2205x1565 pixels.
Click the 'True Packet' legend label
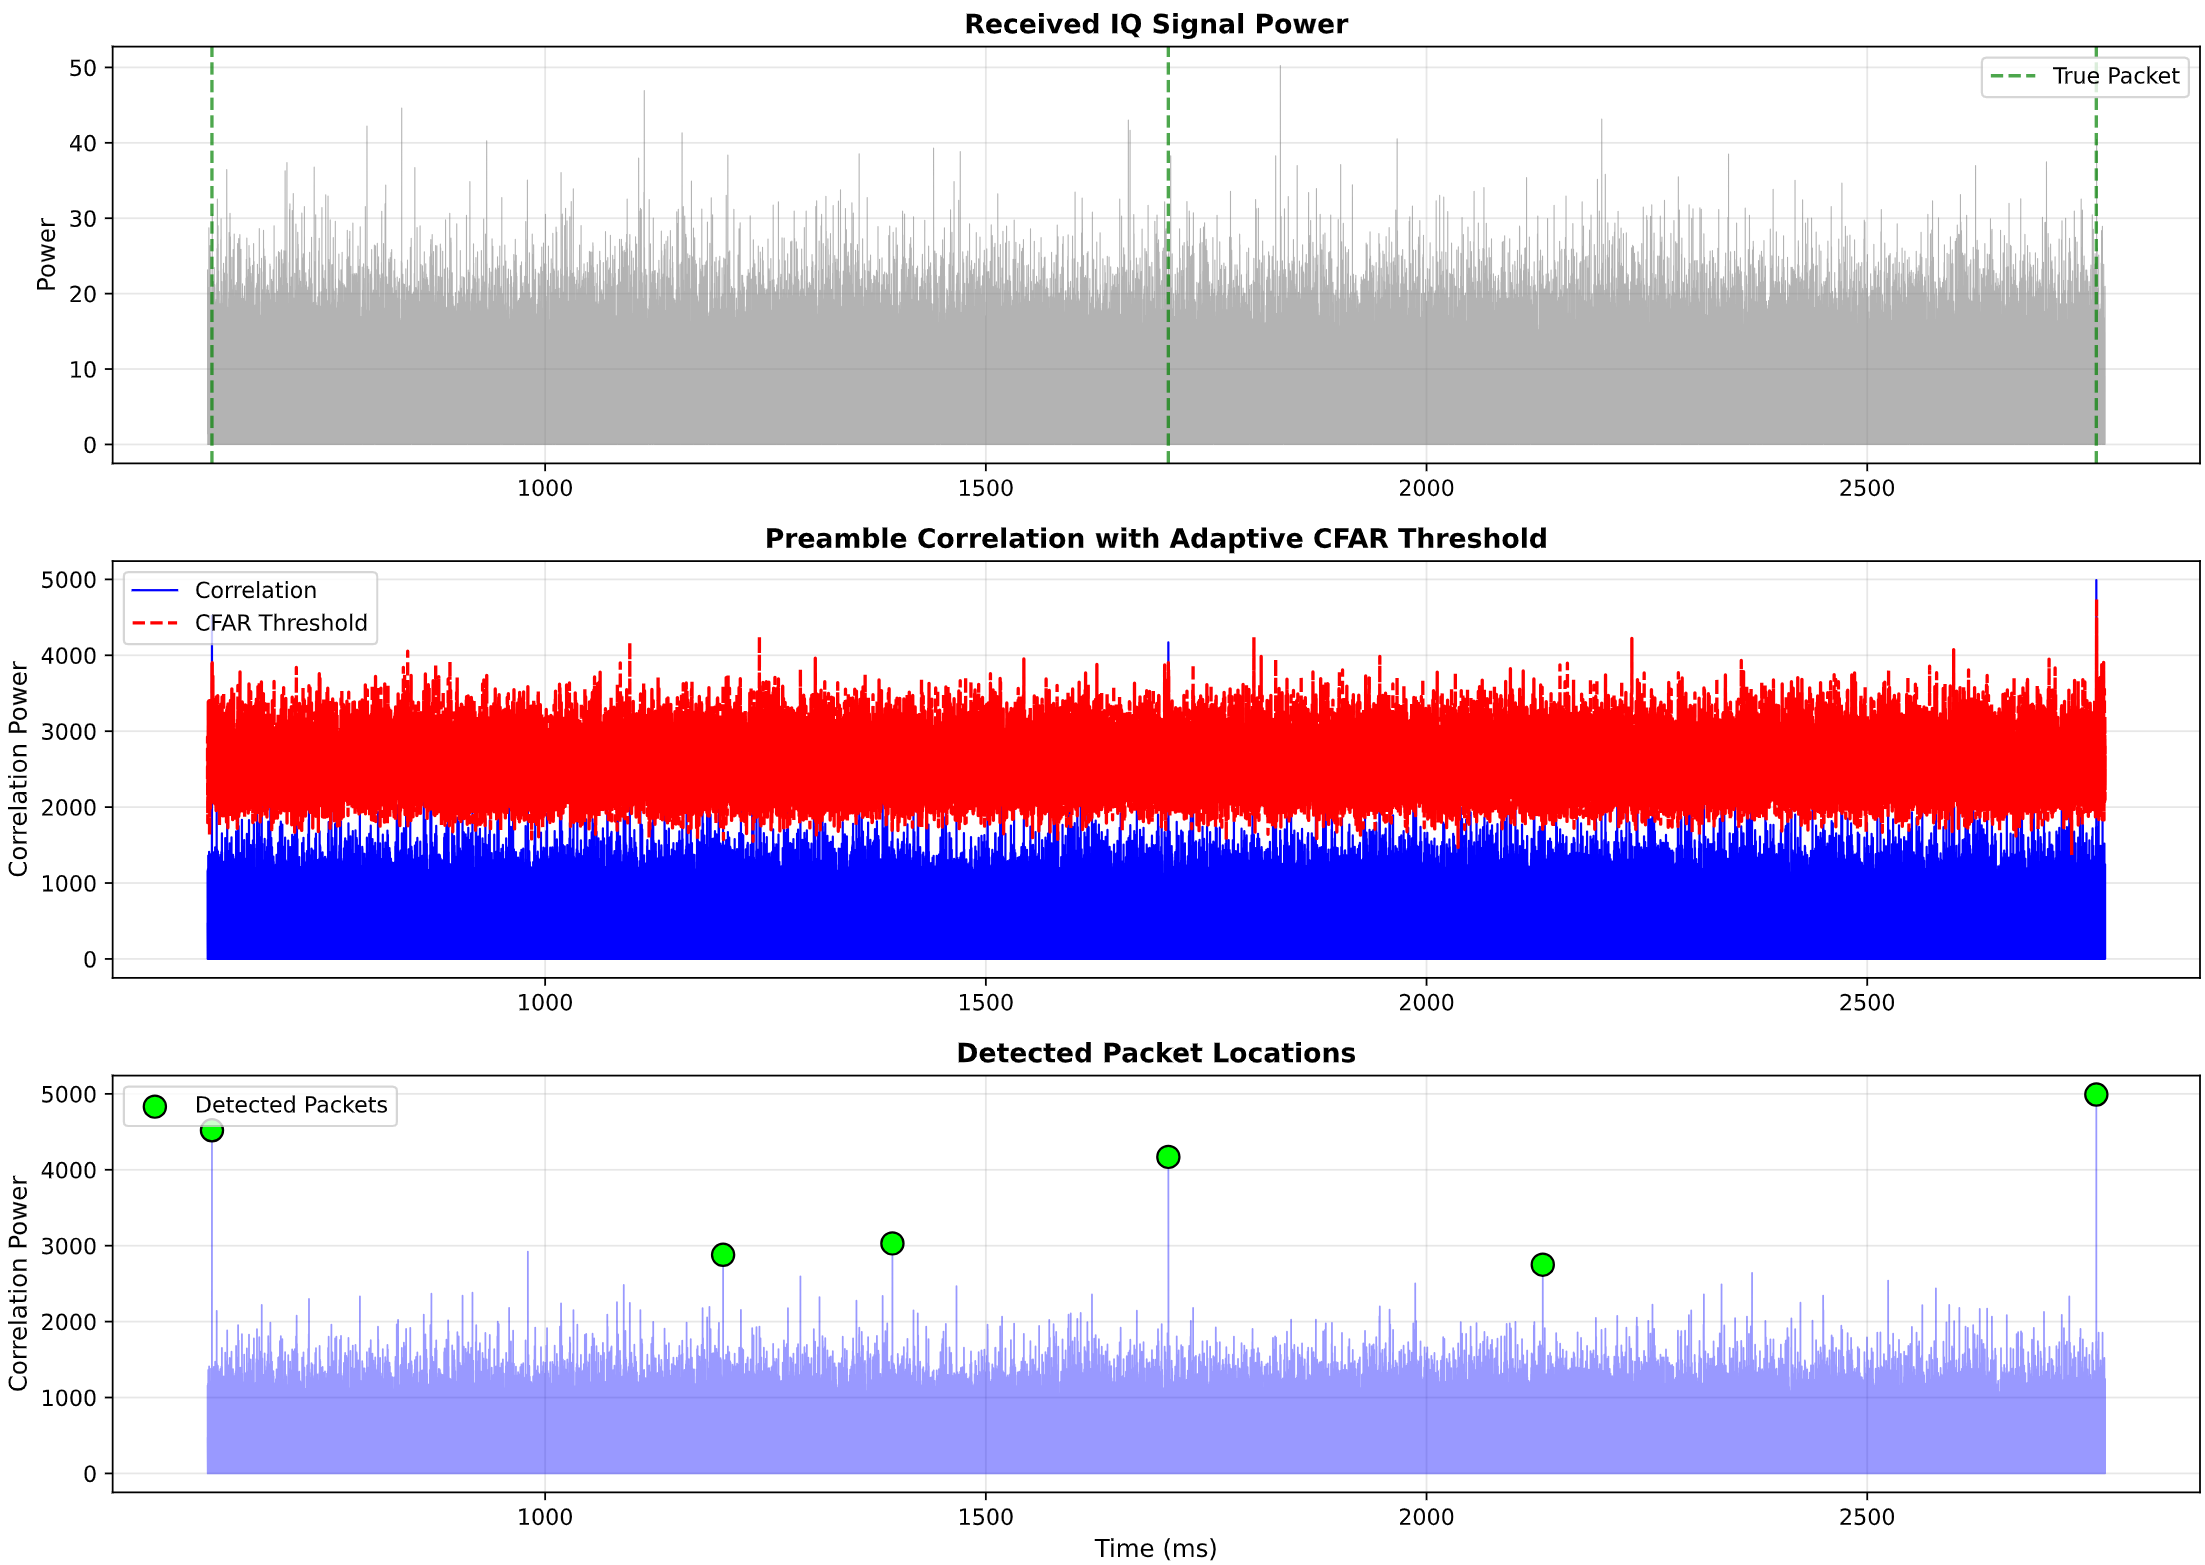coord(2115,76)
